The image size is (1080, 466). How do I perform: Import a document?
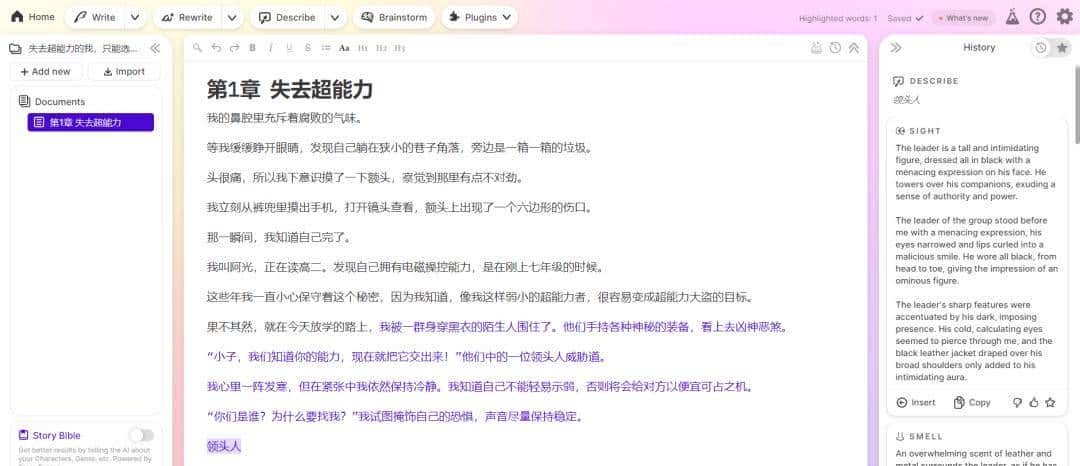point(124,72)
